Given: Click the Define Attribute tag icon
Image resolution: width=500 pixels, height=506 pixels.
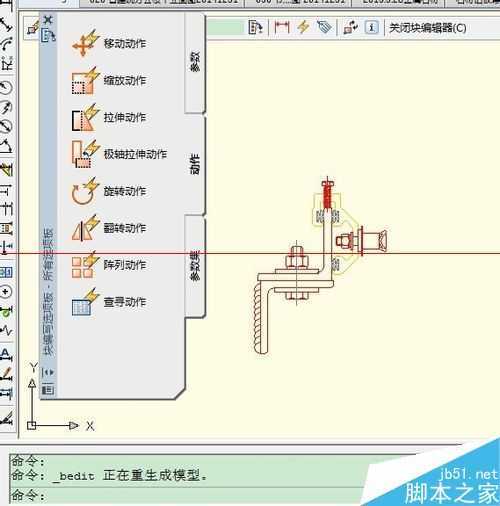Looking at the screenshot, I should [x=324, y=27].
